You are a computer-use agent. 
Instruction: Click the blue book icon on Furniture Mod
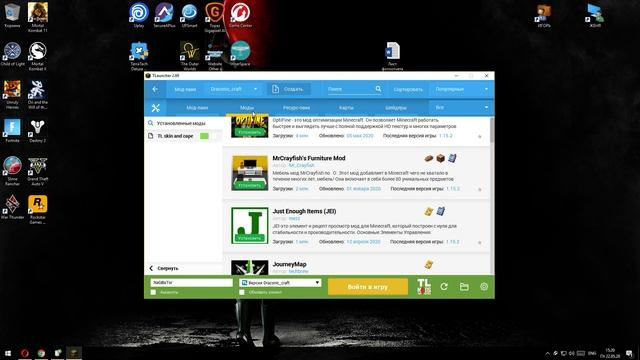(x=452, y=158)
